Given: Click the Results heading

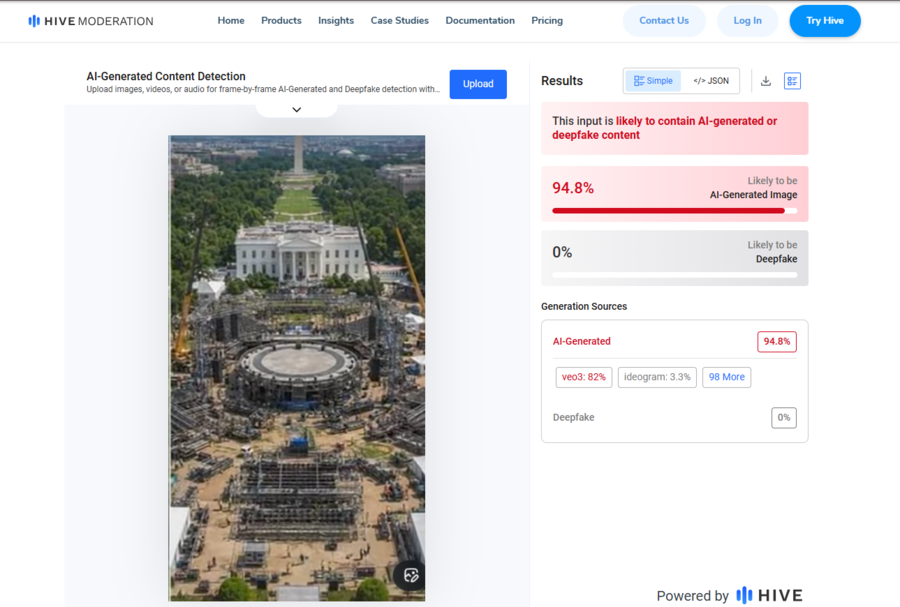Looking at the screenshot, I should click(x=562, y=81).
